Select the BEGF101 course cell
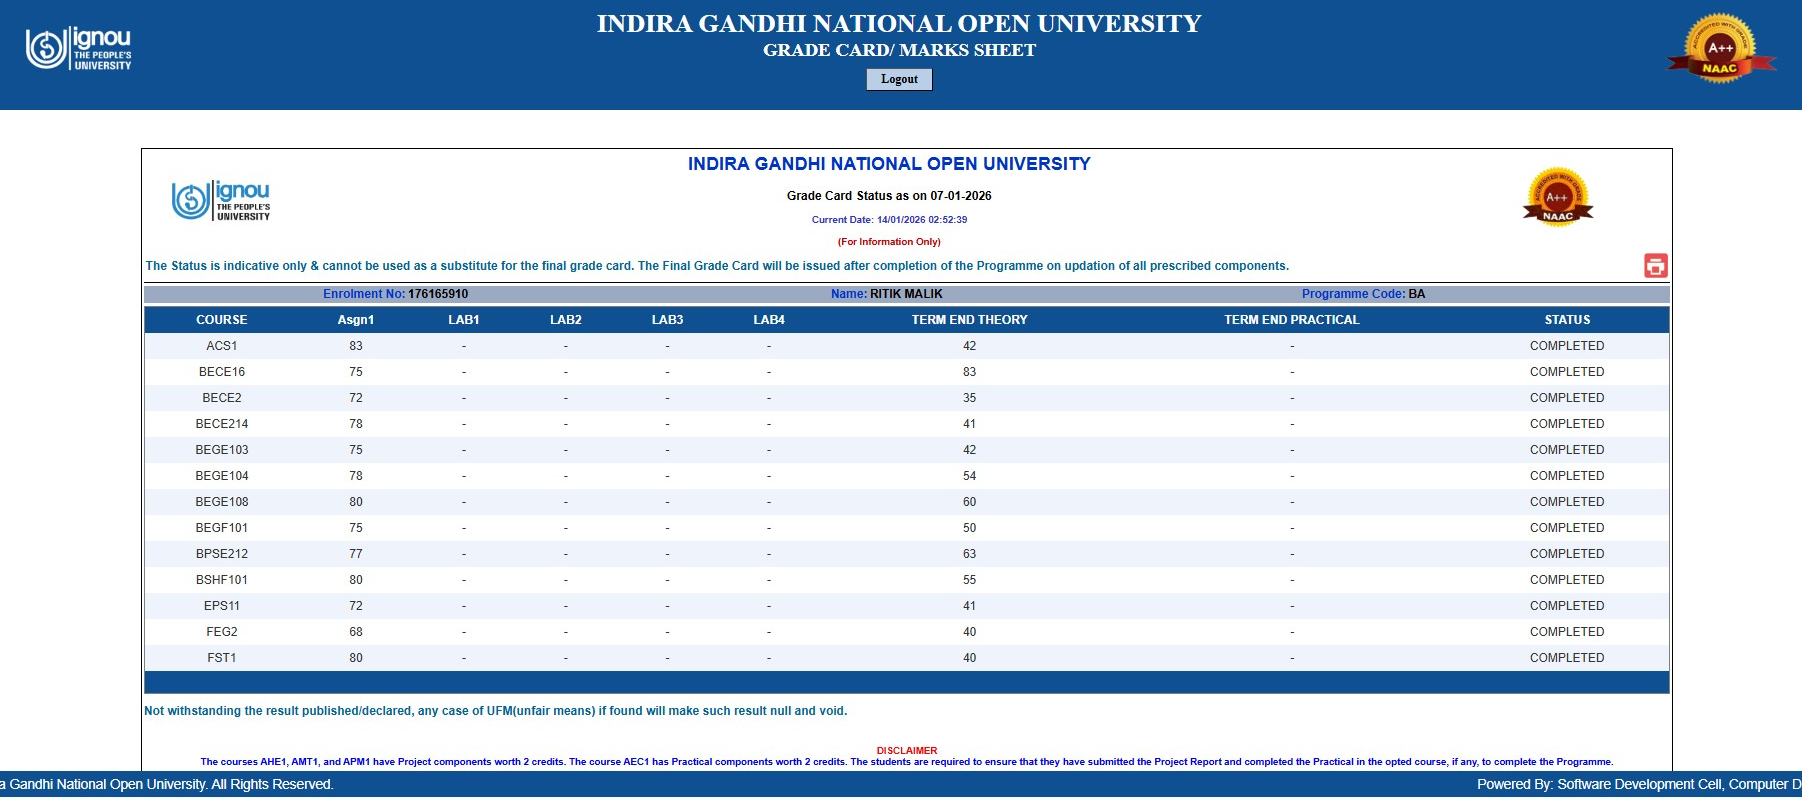The height and width of the screenshot is (800, 1802). point(222,528)
